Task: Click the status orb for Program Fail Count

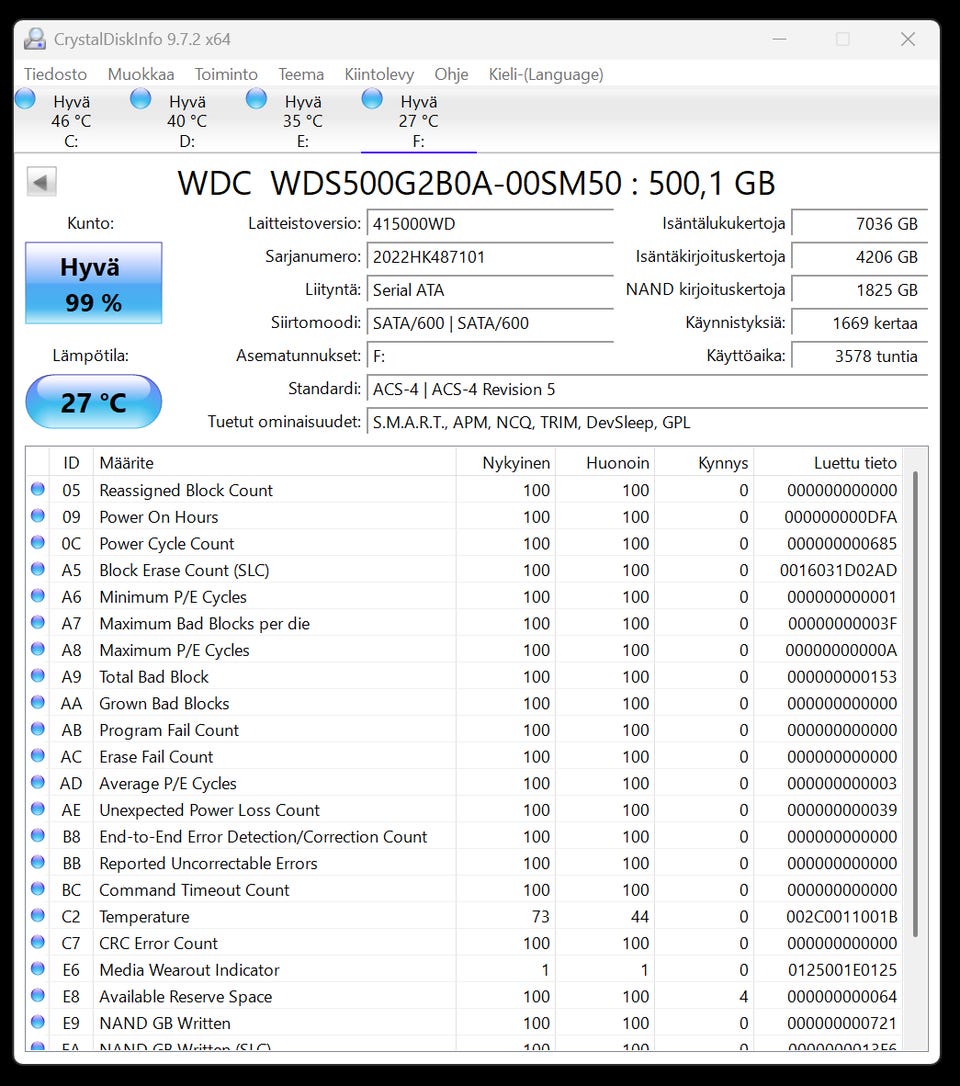Action: tap(38, 729)
